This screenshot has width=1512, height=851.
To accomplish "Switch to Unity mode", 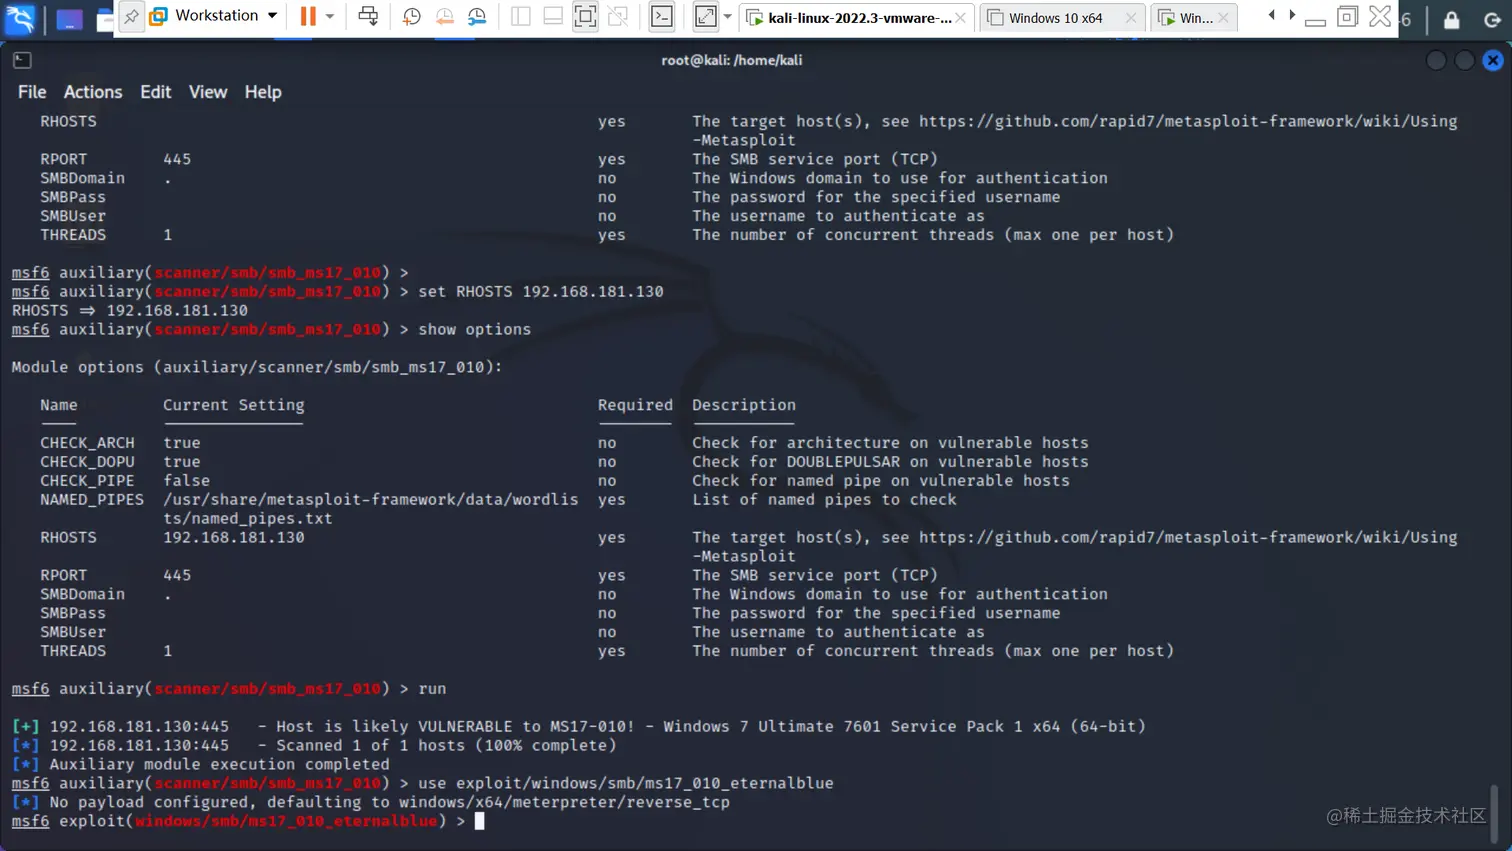I will (618, 16).
